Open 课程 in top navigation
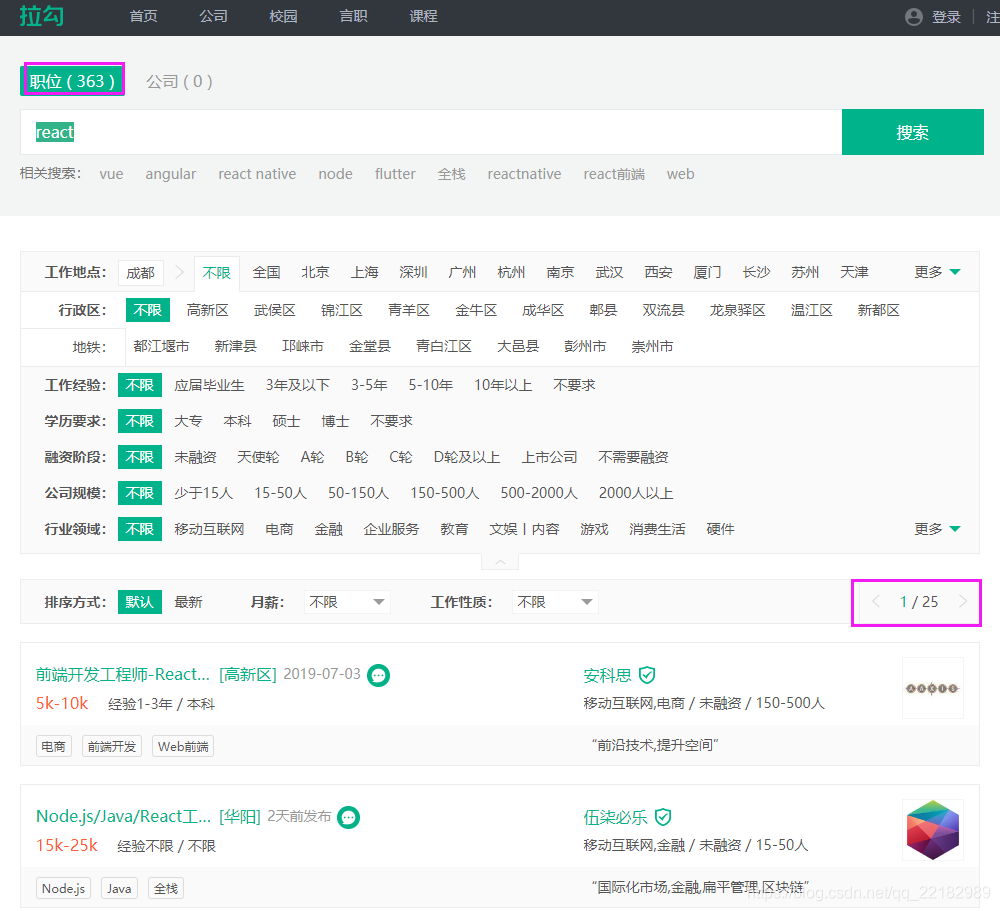1000x911 pixels. pos(423,16)
